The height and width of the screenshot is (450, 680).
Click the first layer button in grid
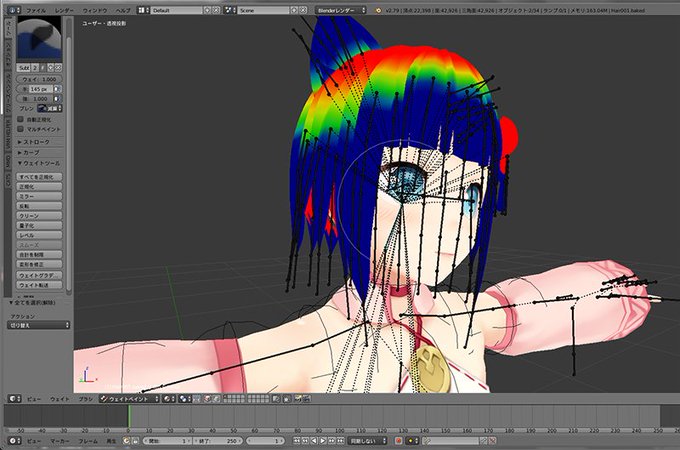(226, 397)
